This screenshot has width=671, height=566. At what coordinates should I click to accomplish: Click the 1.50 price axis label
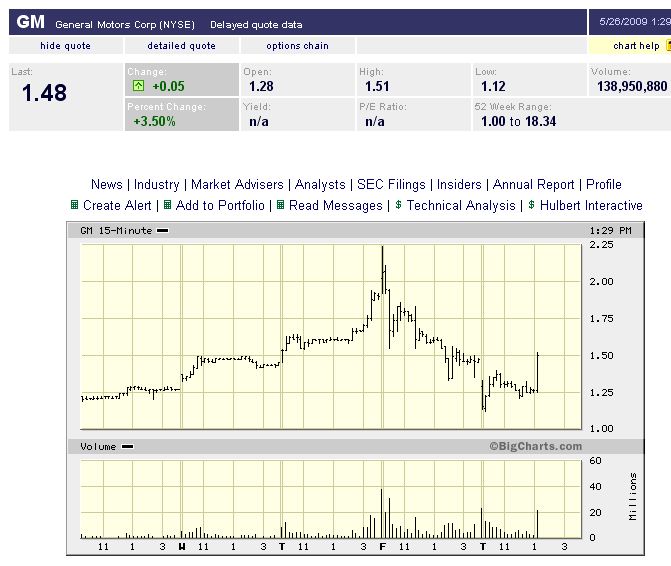click(x=601, y=356)
